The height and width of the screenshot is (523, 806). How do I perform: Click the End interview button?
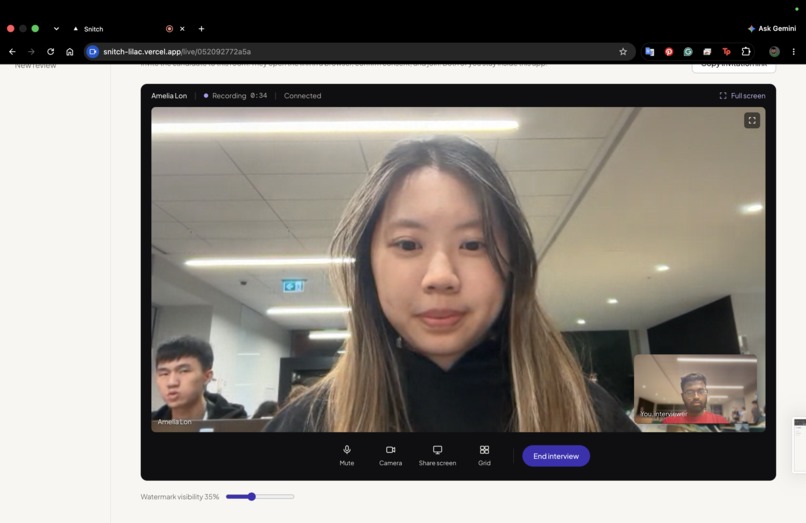(x=556, y=456)
